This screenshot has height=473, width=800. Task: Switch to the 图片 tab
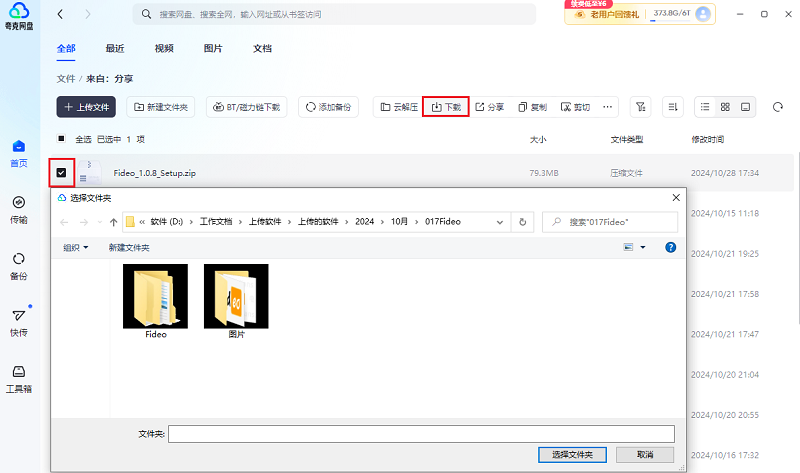[213, 48]
